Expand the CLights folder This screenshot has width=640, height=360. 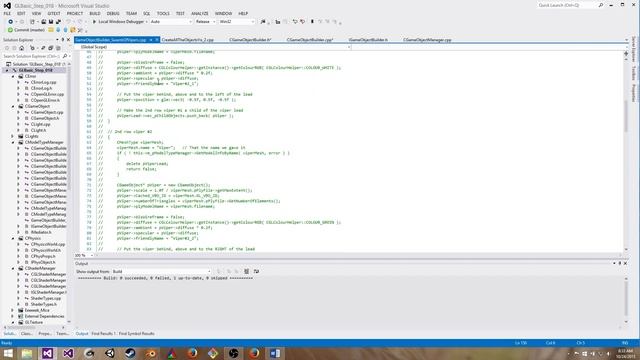(13, 136)
